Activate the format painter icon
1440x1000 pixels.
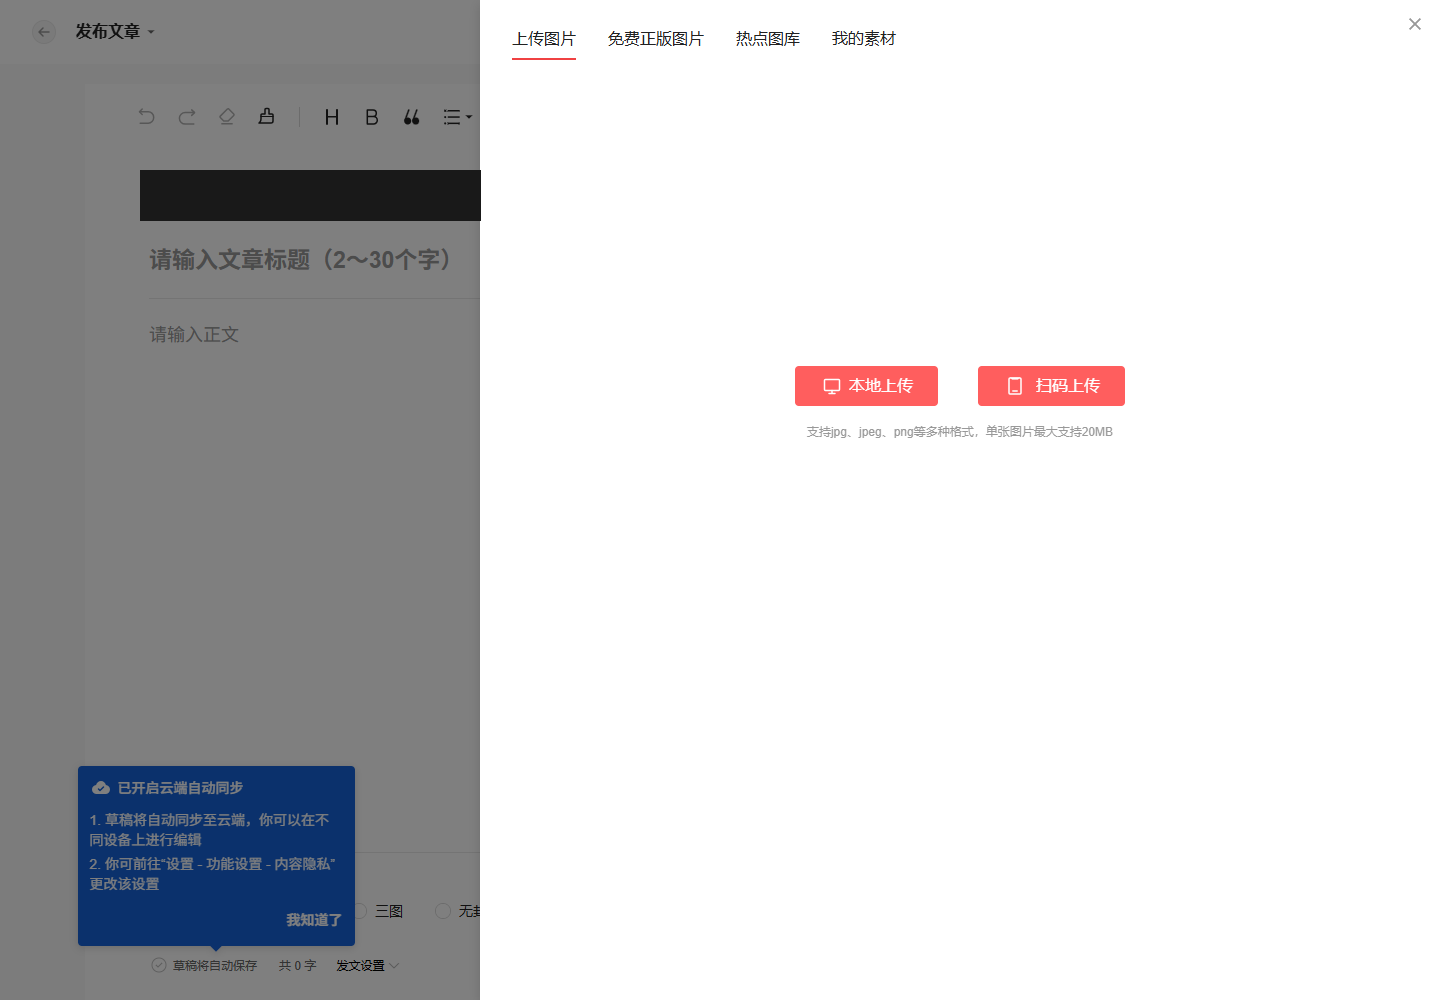click(267, 117)
